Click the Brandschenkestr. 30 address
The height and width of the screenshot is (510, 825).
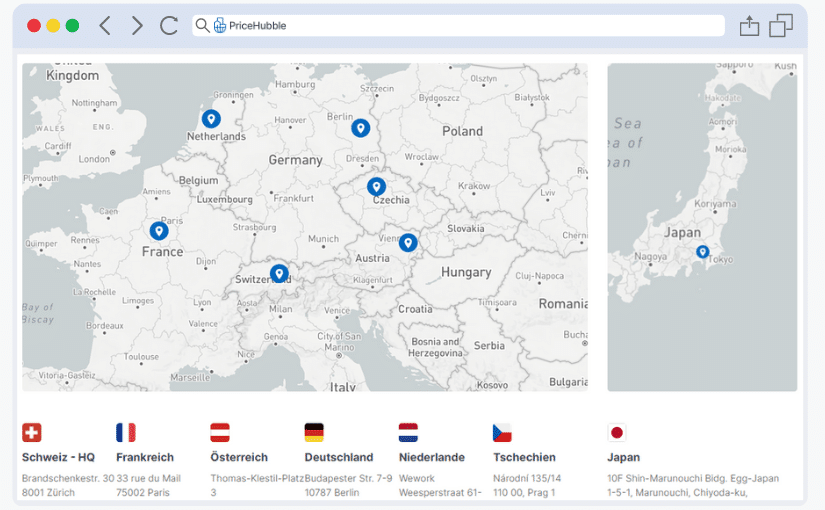(68, 478)
